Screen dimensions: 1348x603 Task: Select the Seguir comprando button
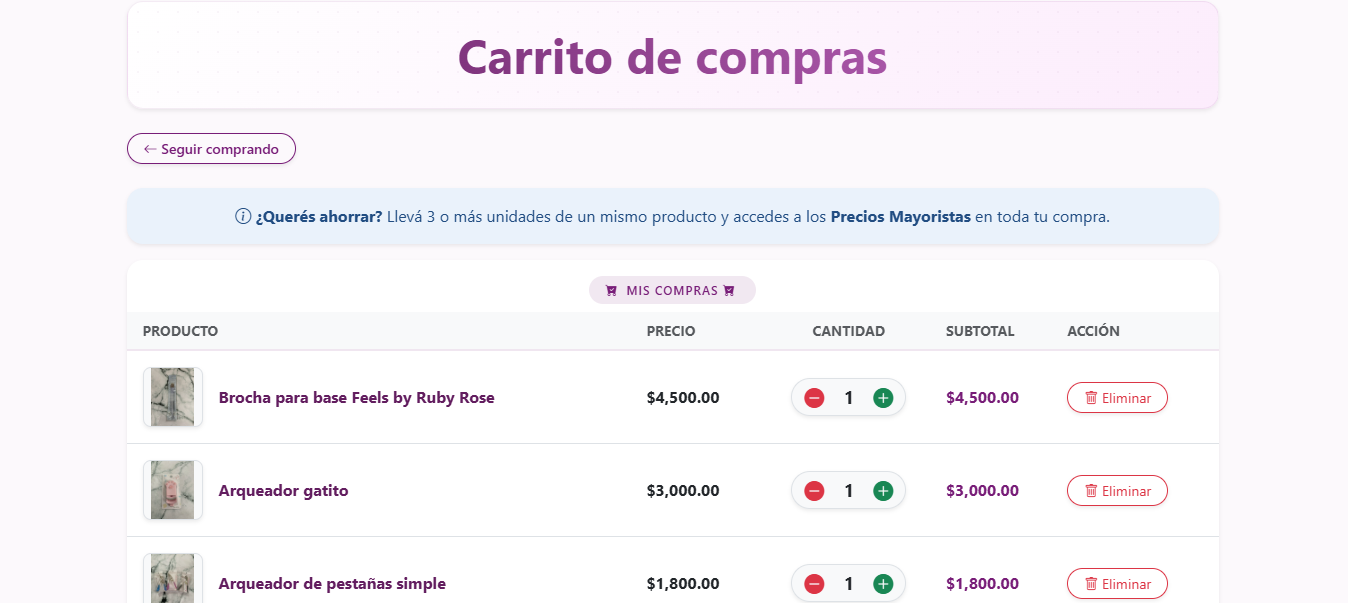[x=211, y=148]
